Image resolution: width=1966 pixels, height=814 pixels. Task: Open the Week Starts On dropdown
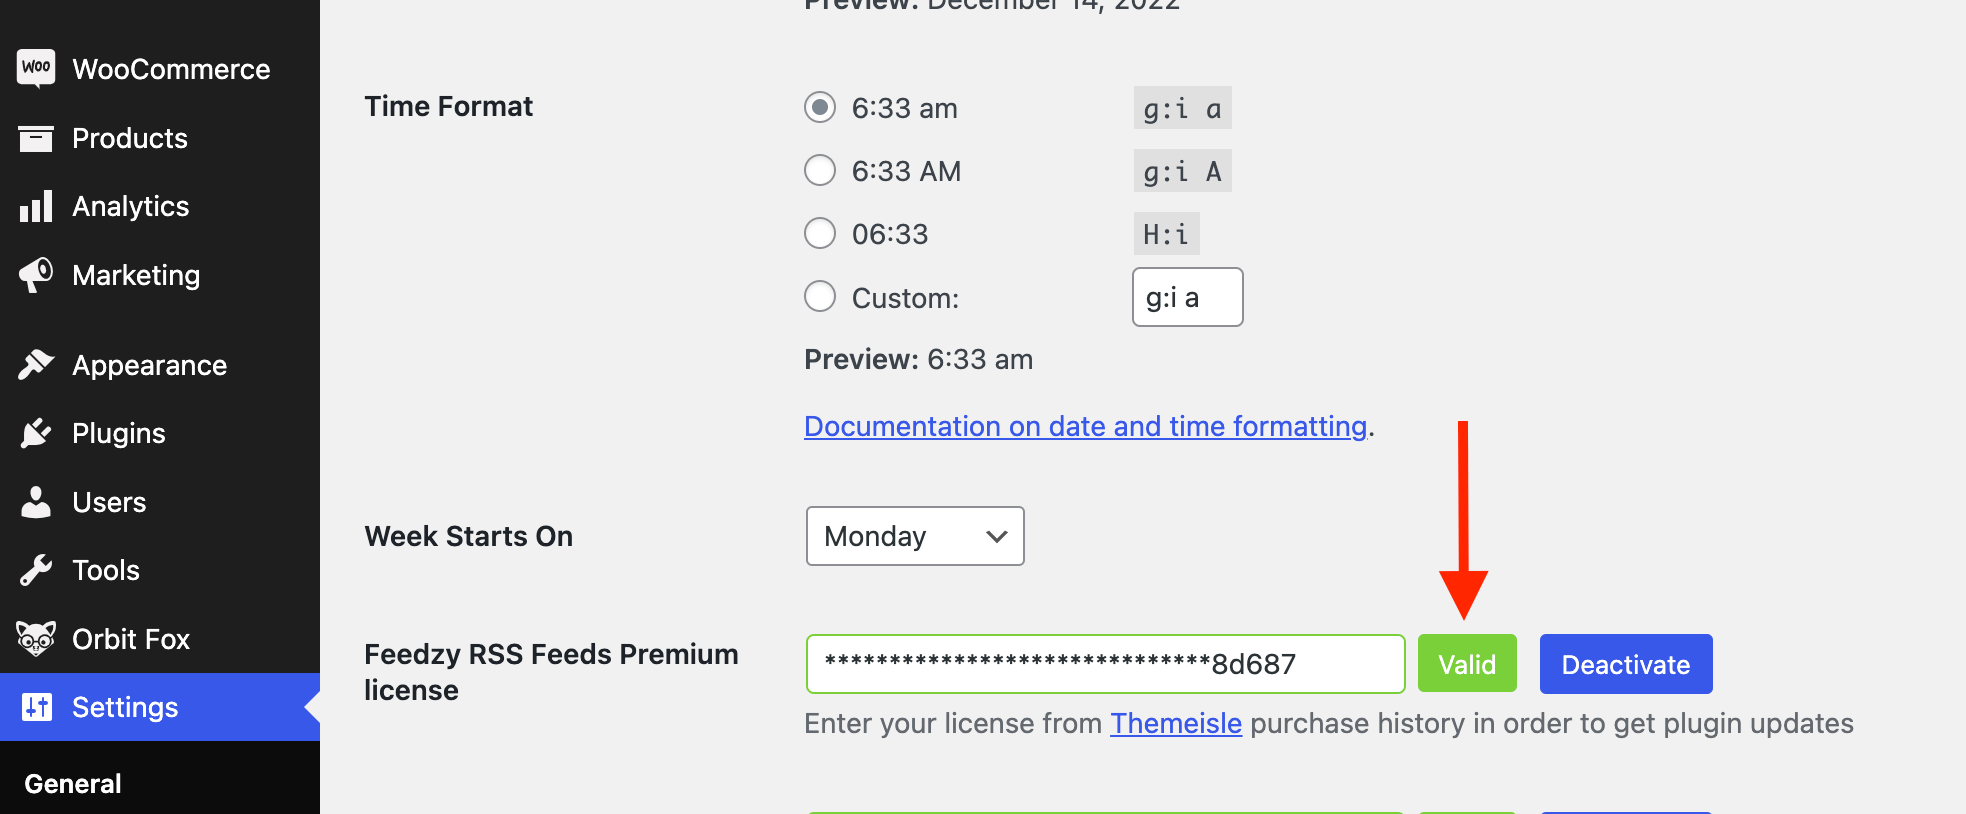pos(914,536)
